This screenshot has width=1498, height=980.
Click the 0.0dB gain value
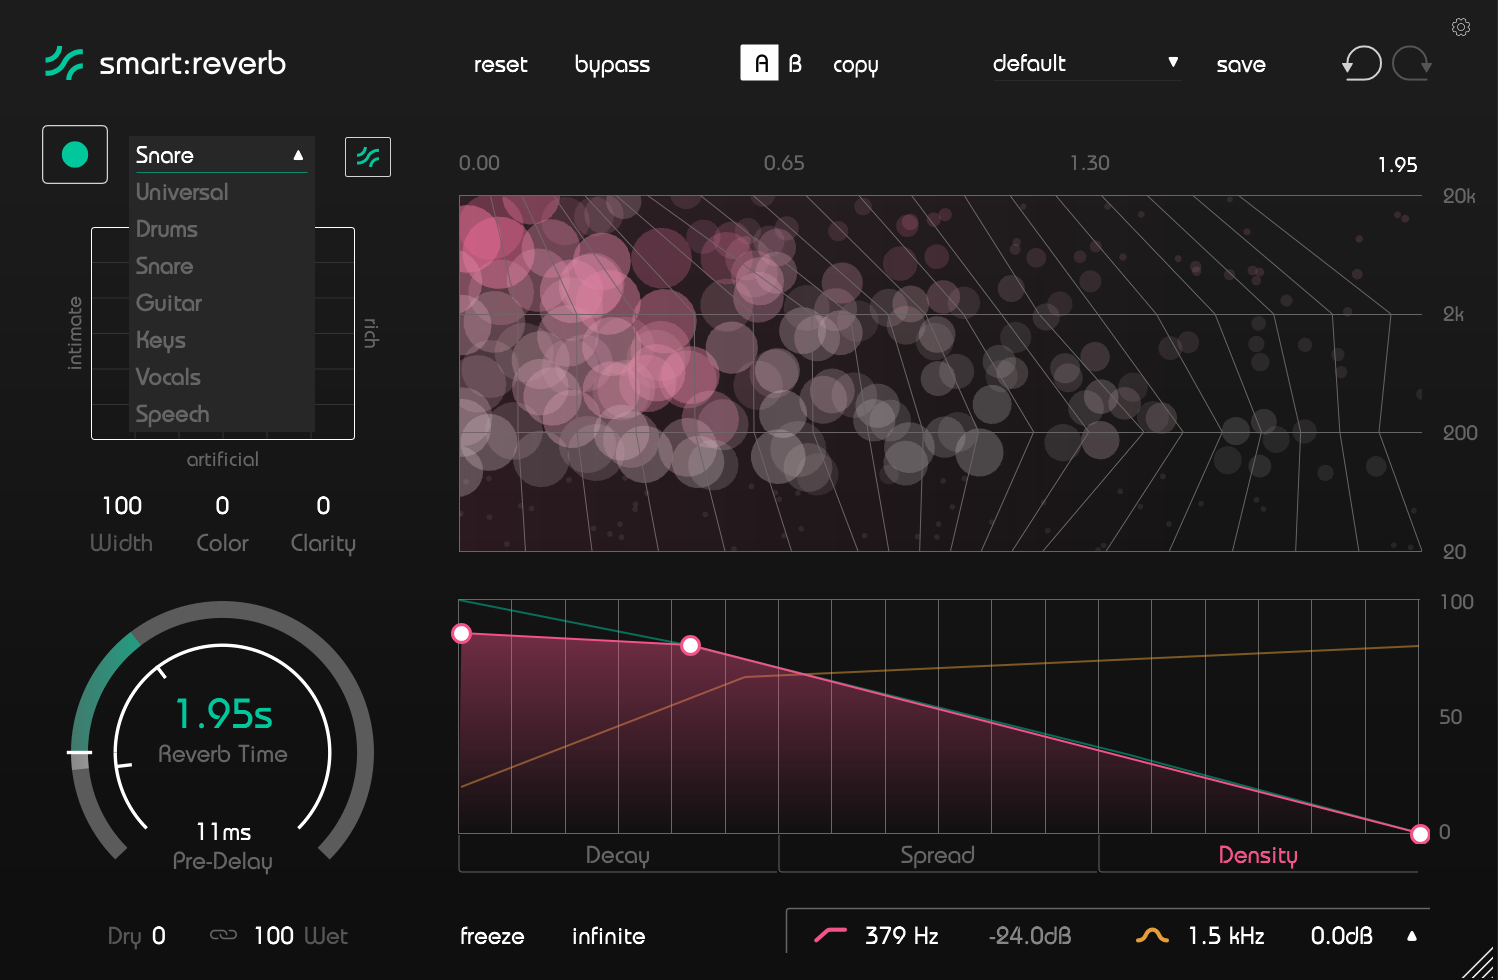1342,936
